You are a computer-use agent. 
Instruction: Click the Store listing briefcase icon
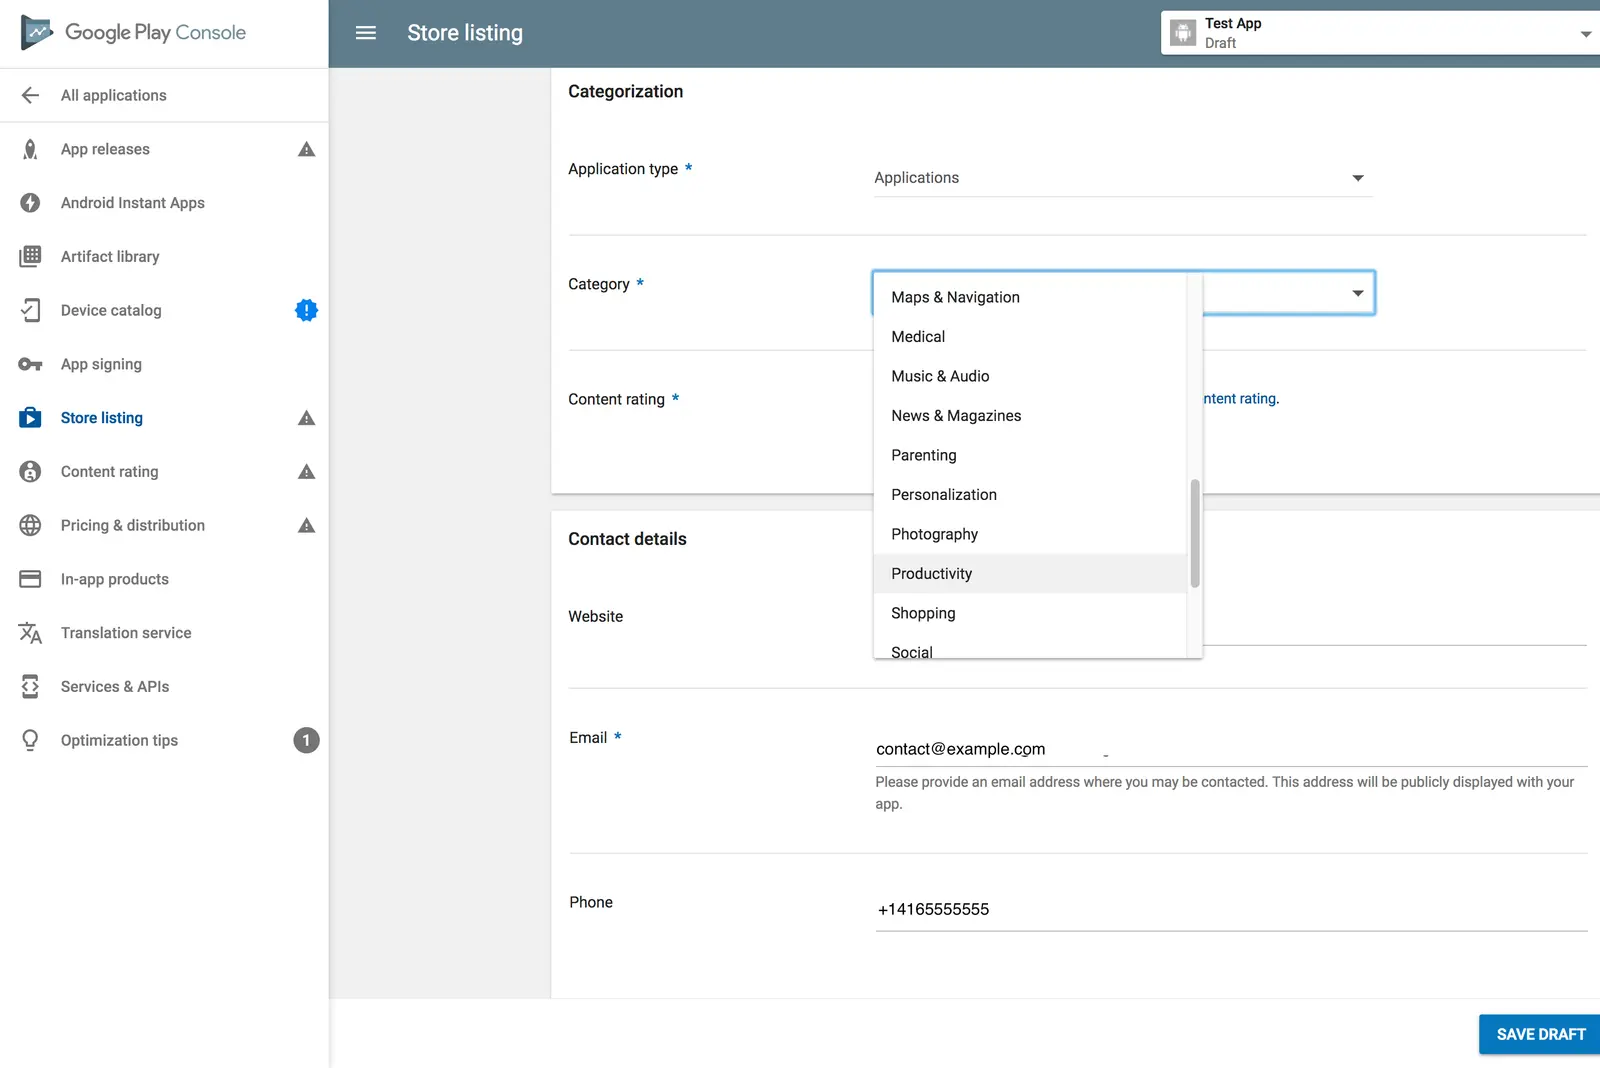[x=31, y=418]
